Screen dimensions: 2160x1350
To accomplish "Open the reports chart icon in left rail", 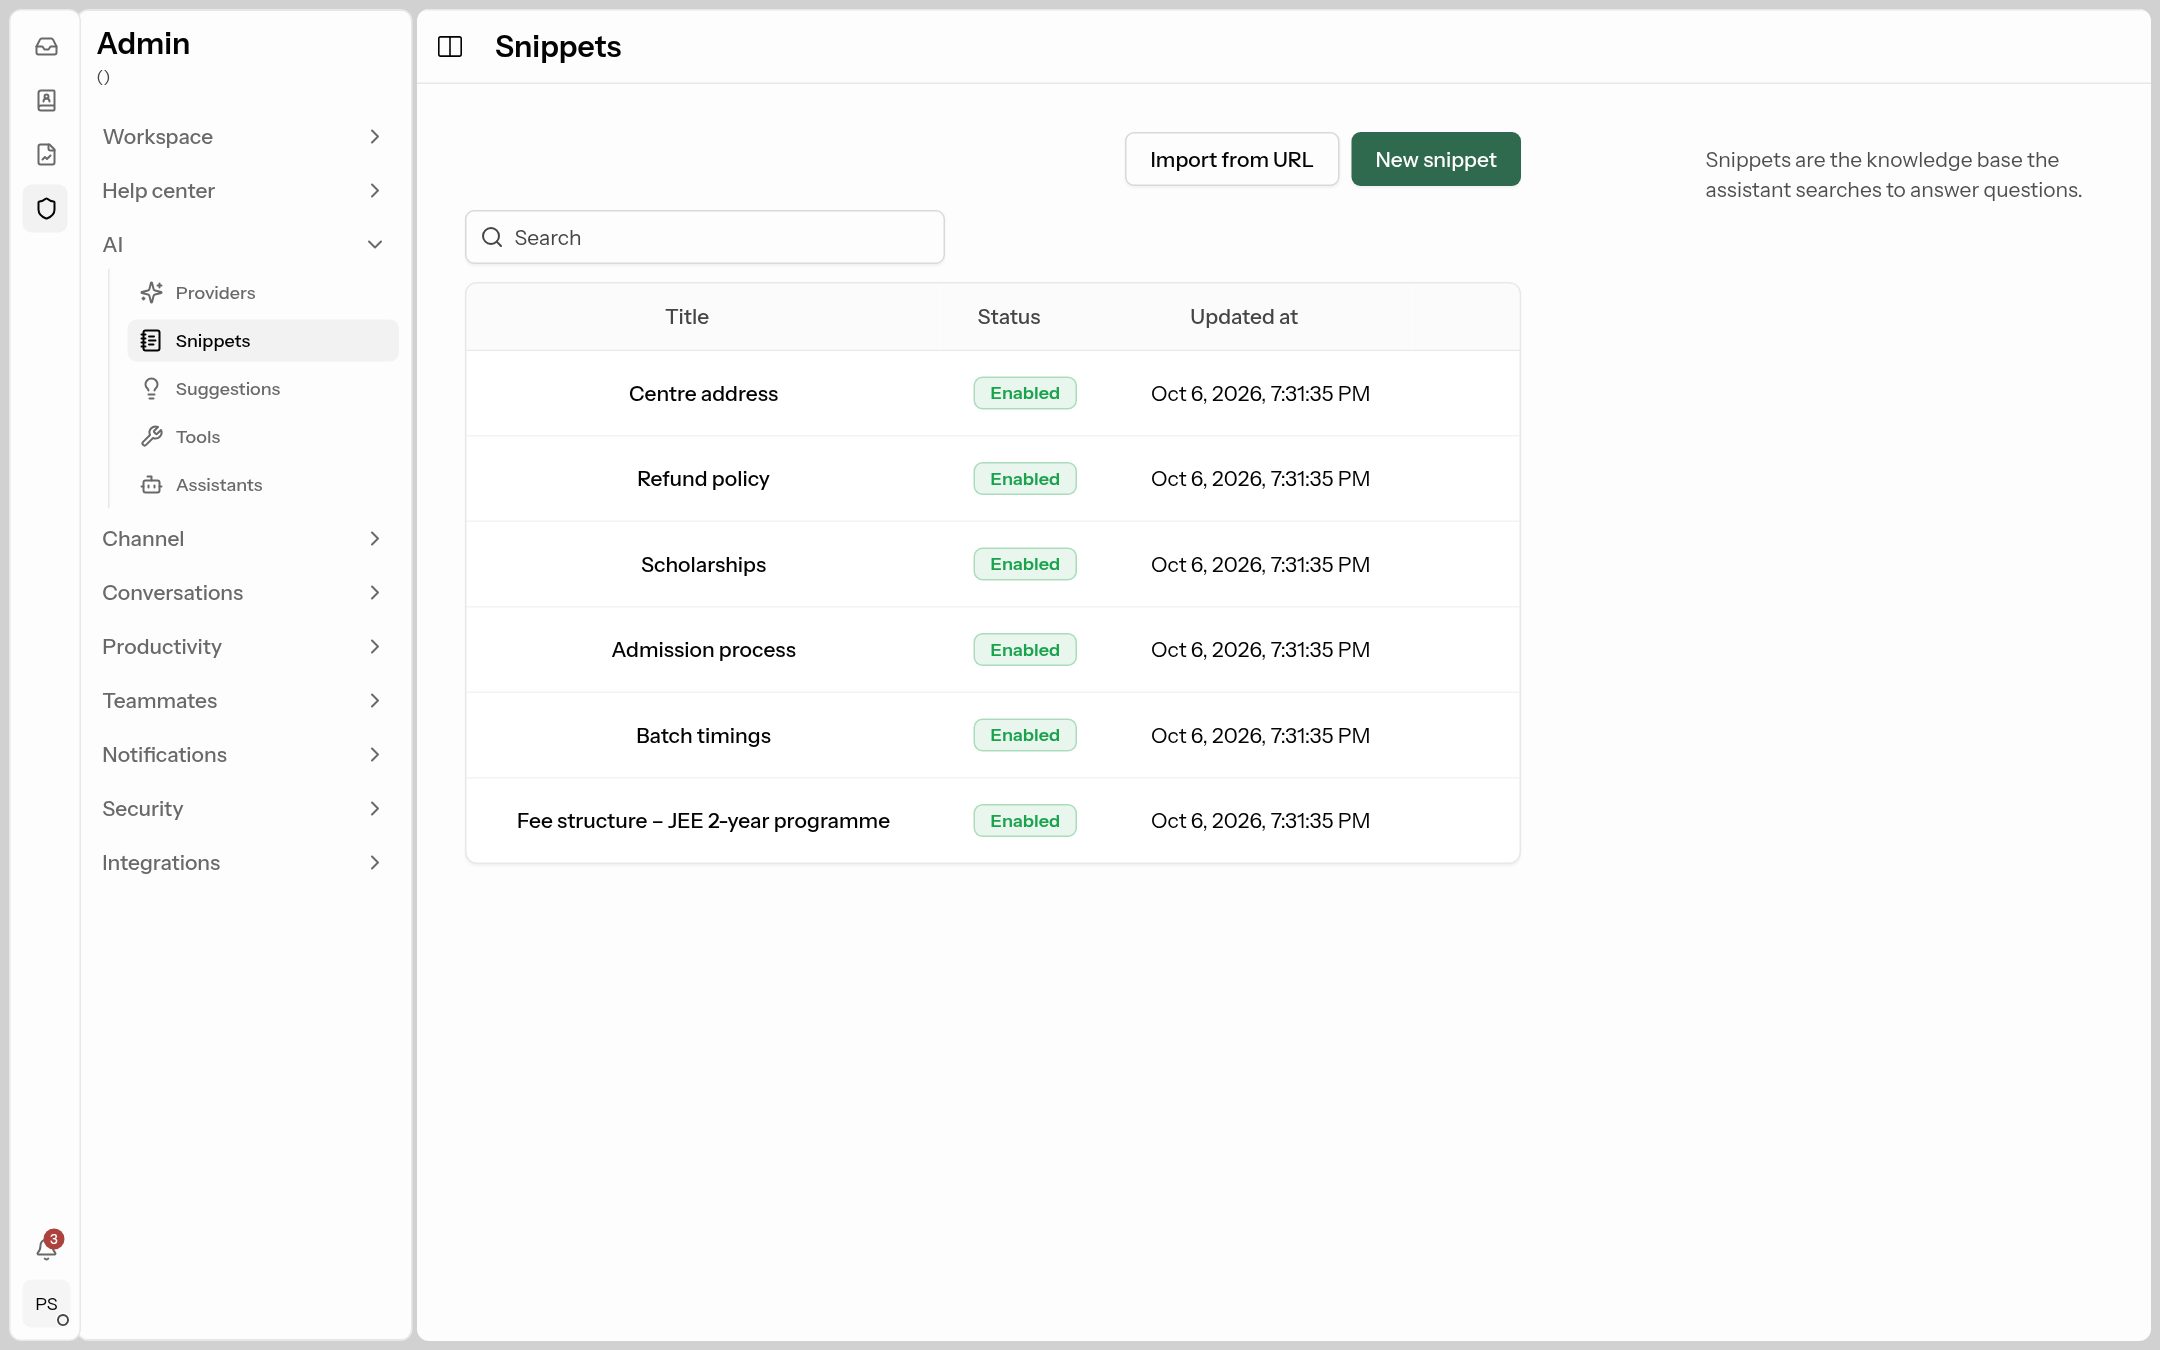I will point(46,154).
